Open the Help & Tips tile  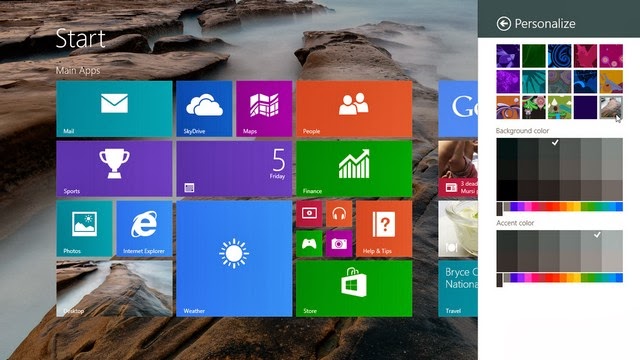384,229
